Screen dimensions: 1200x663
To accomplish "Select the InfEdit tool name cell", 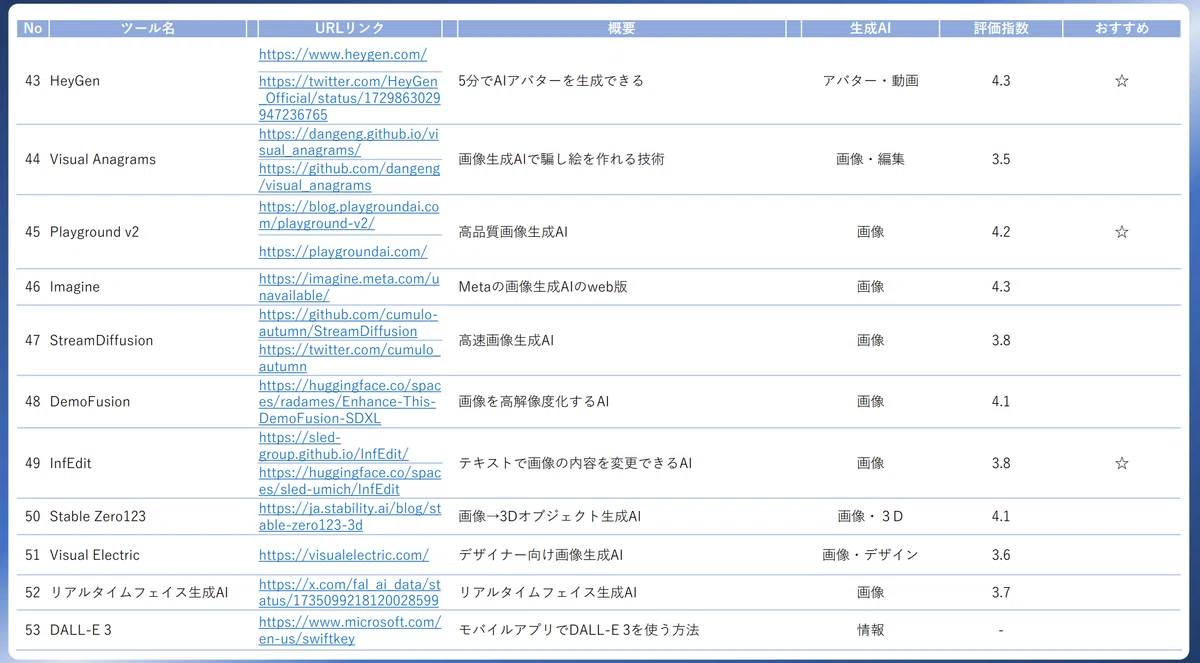I will pos(70,463).
